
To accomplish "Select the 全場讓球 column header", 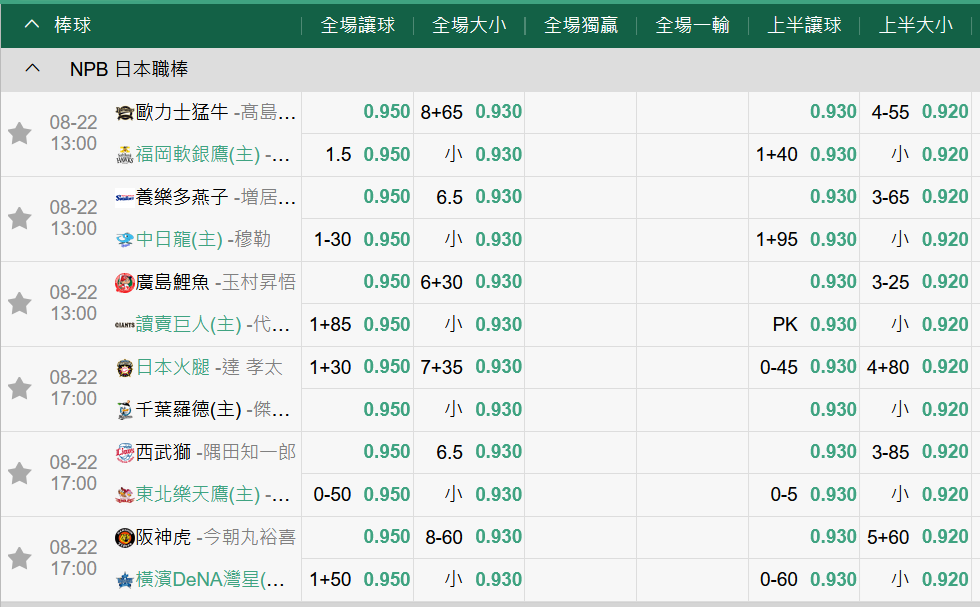I will coord(358,25).
